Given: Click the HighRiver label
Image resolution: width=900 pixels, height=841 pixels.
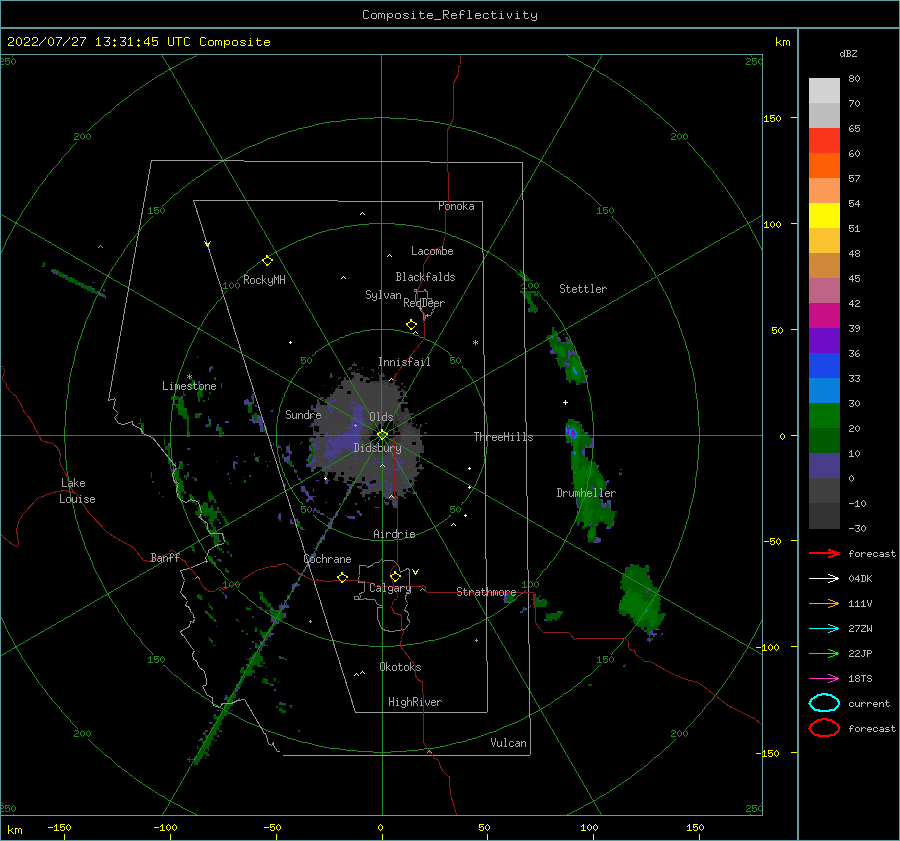Looking at the screenshot, I should point(415,702).
